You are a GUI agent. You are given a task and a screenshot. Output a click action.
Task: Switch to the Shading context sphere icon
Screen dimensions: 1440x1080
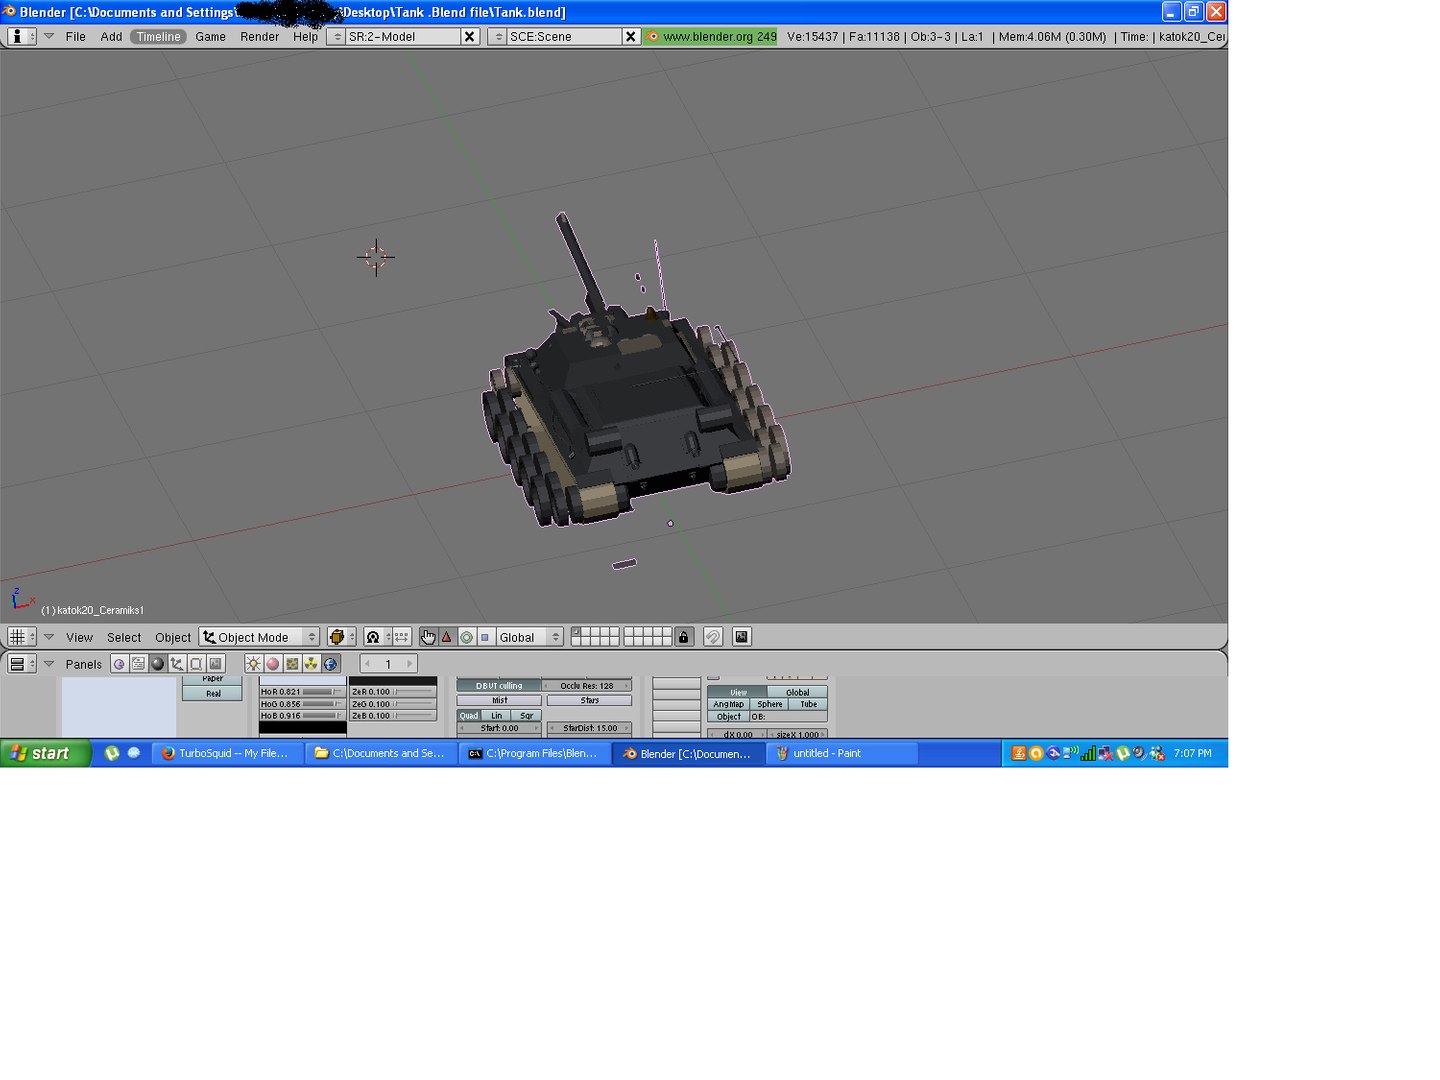pos(157,664)
